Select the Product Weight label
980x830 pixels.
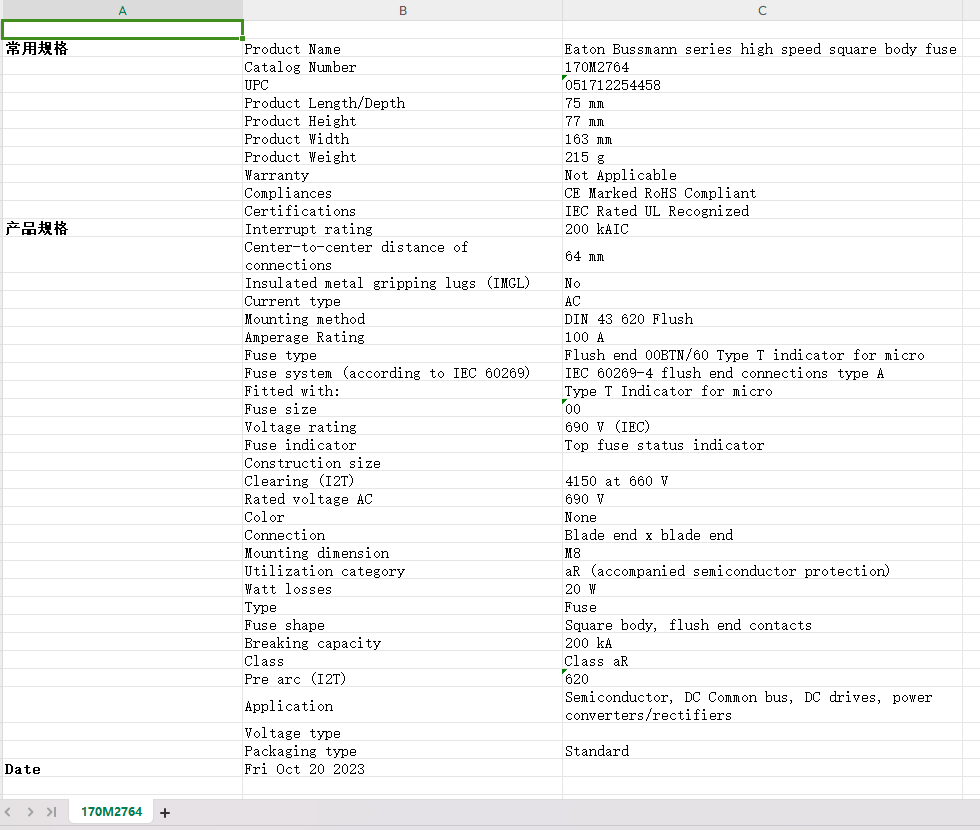coord(402,157)
